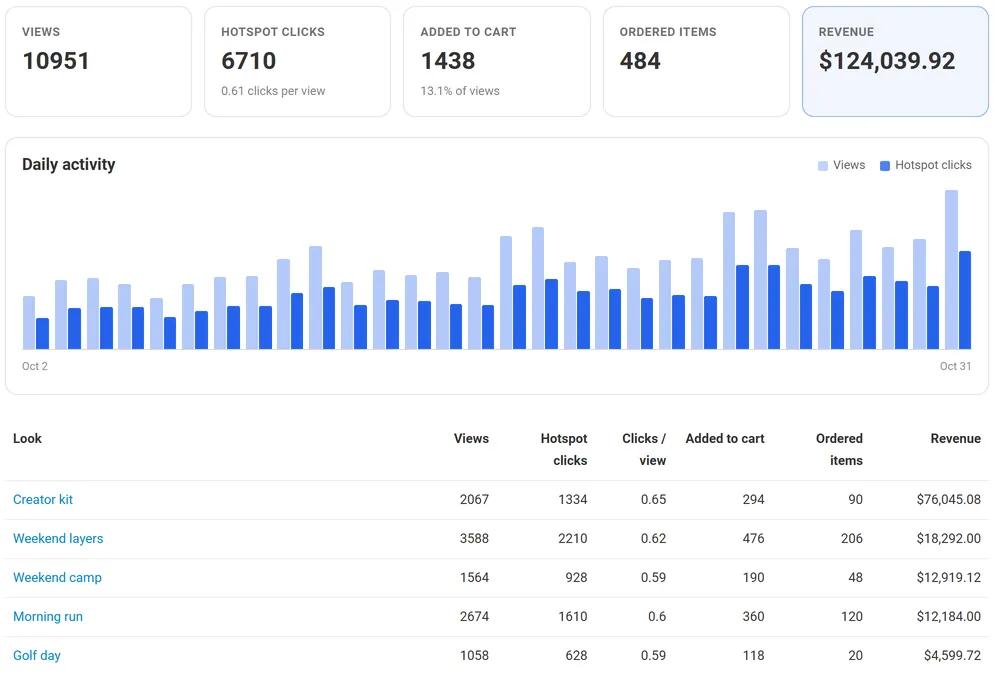Screen dimensions: 995x680
Task: Open the Morning run look
Action: pyautogui.click(x=48, y=617)
